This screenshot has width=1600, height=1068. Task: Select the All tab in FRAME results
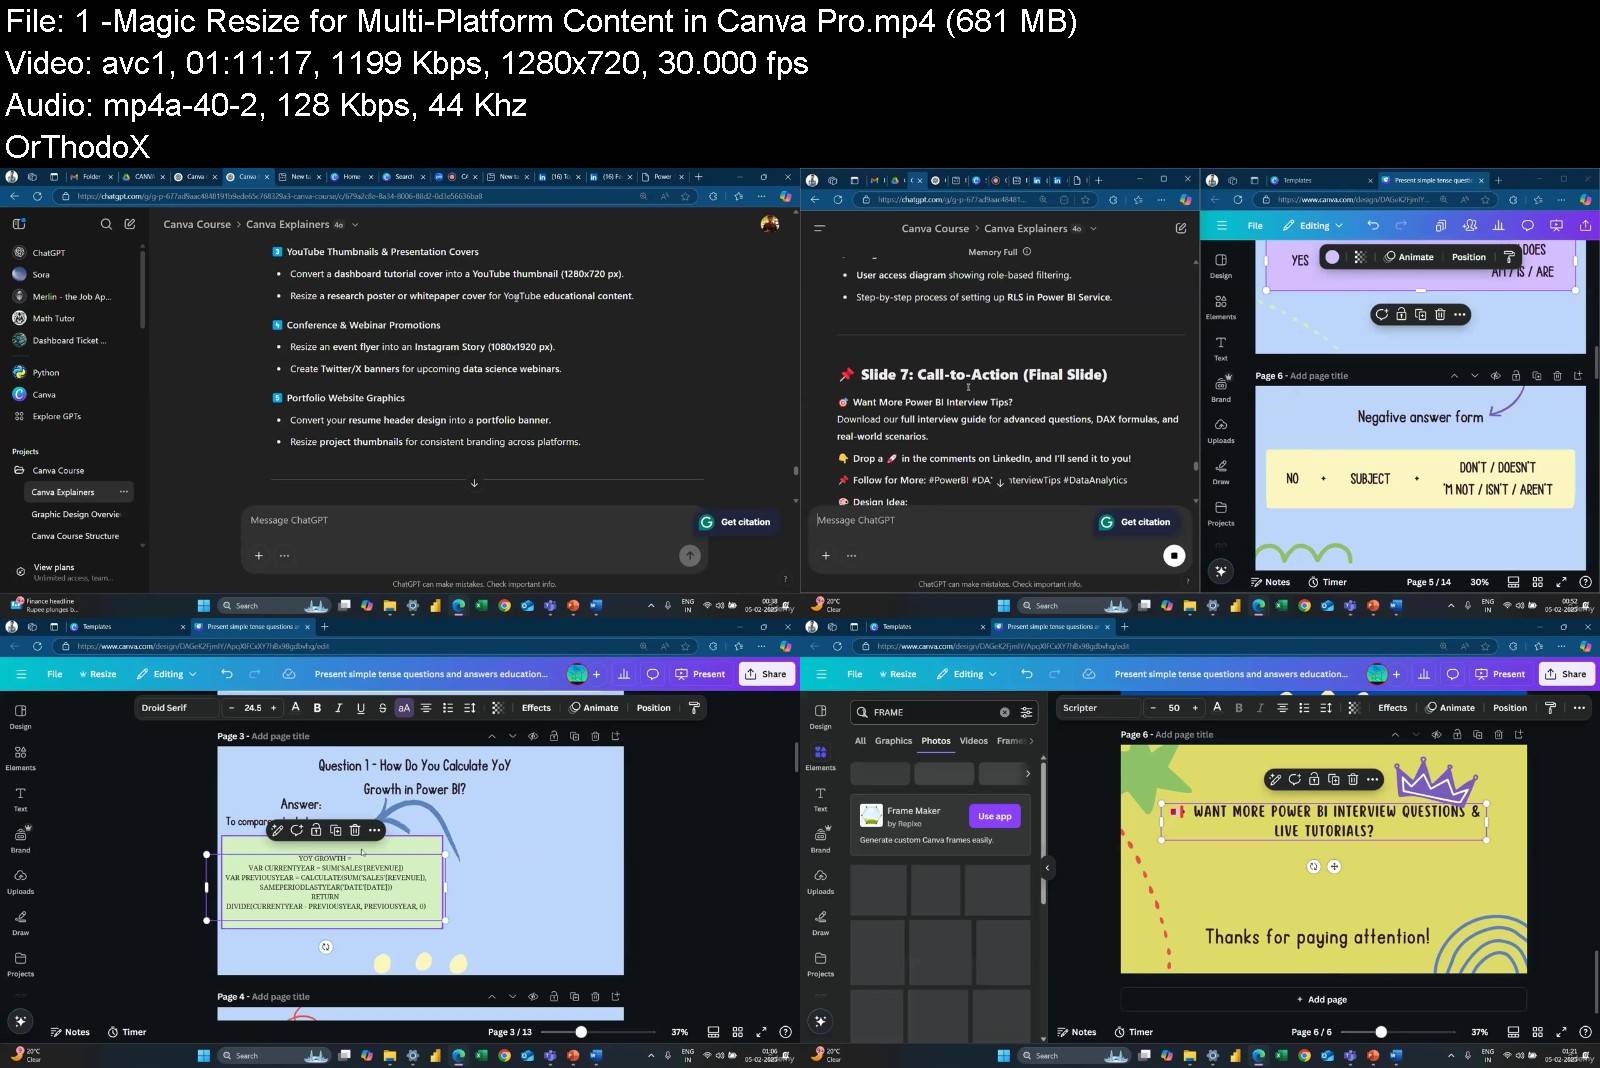860,741
